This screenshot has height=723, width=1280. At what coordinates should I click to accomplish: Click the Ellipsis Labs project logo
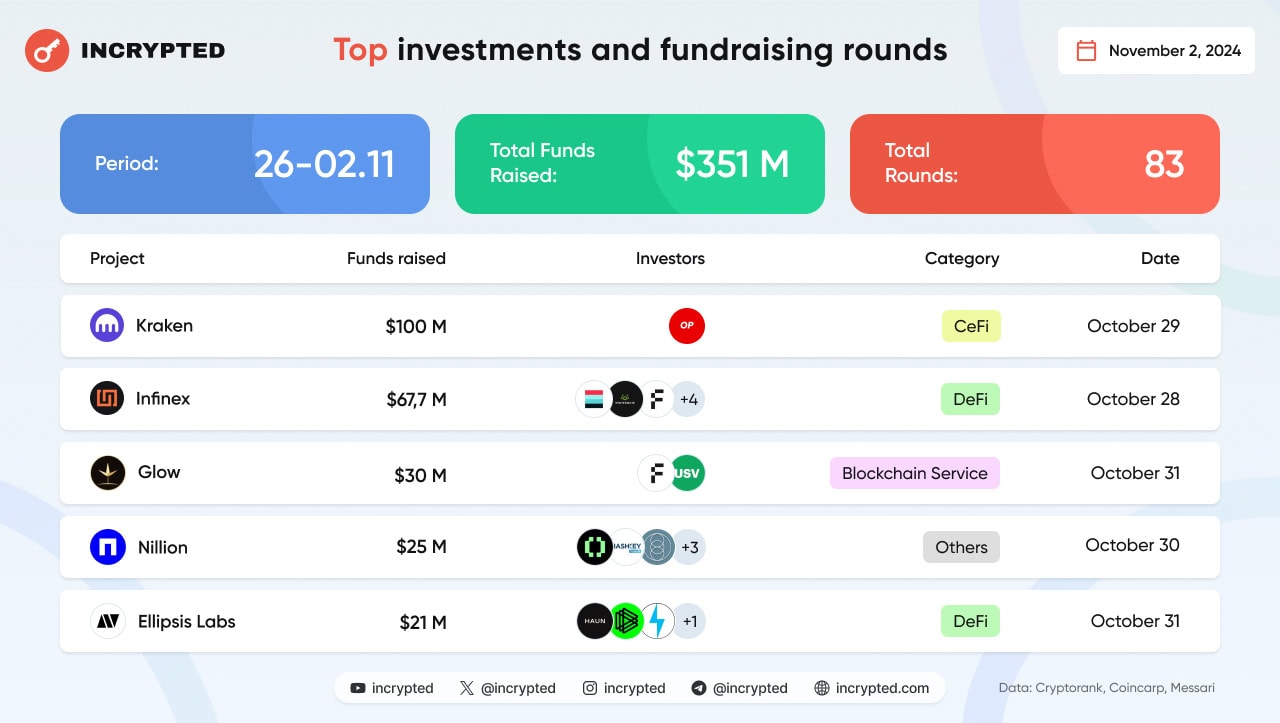[x=107, y=621]
